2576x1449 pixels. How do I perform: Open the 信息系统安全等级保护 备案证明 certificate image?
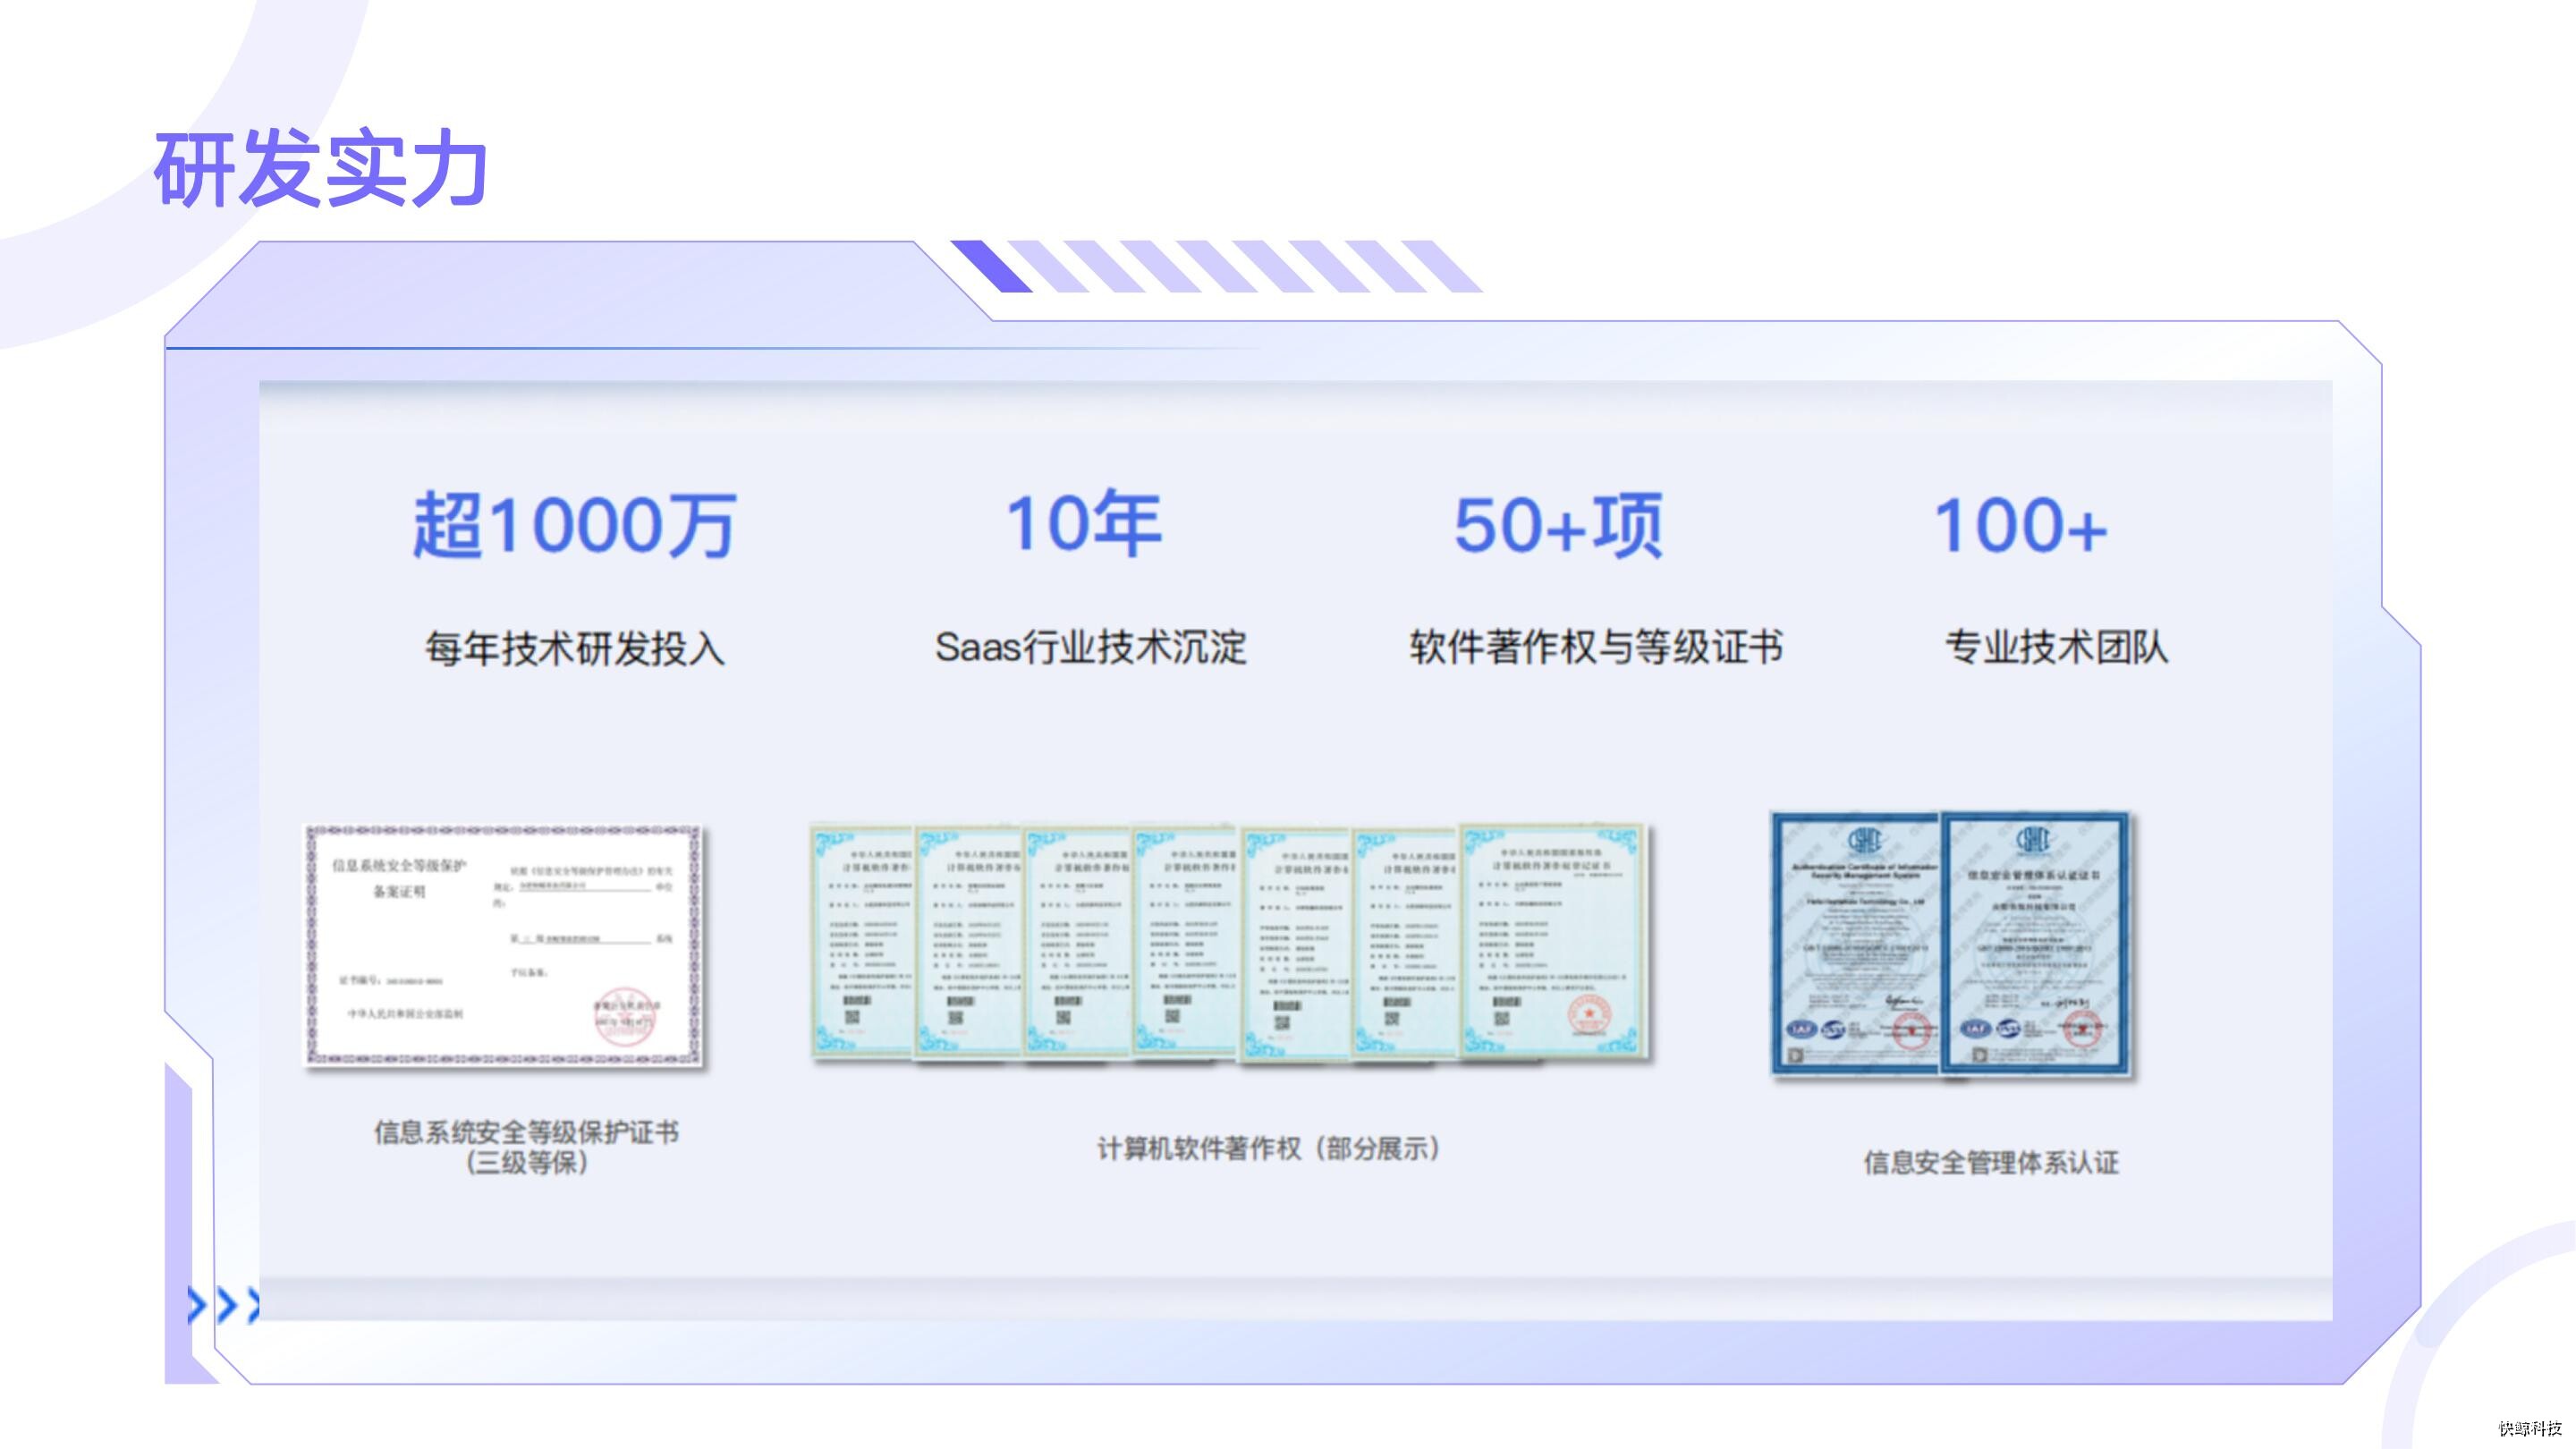click(503, 945)
